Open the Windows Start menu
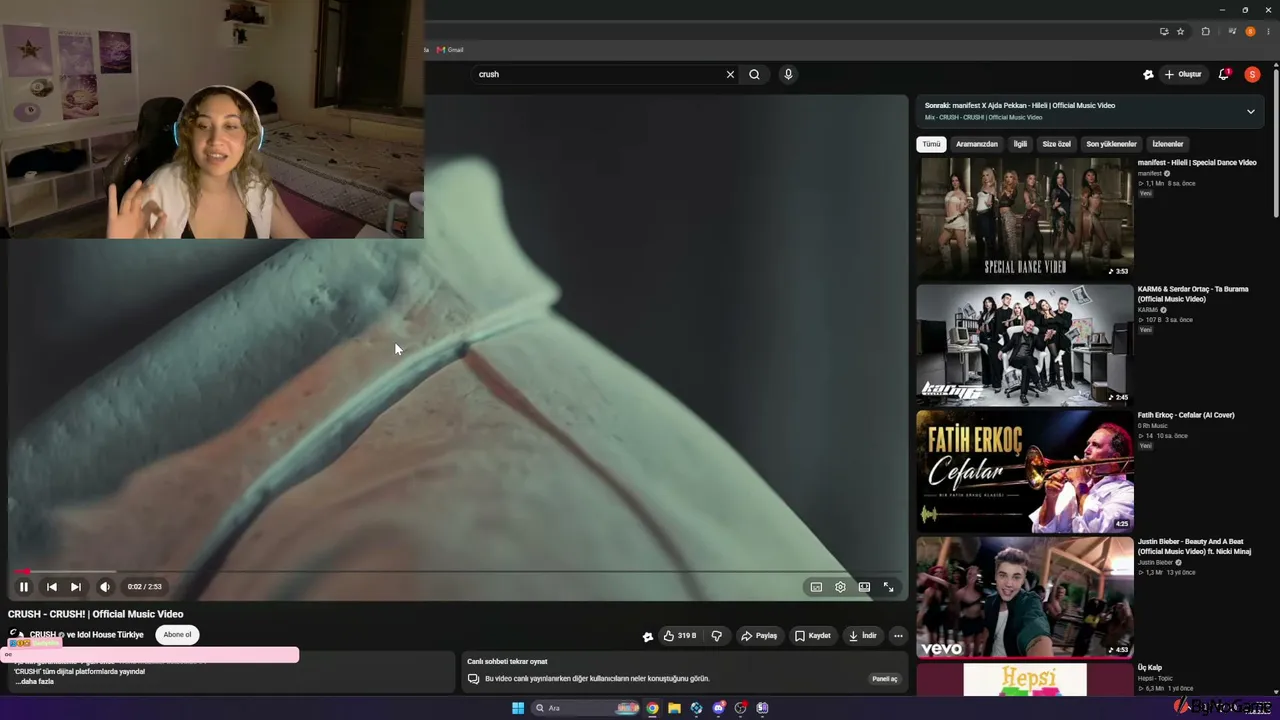 coord(518,708)
